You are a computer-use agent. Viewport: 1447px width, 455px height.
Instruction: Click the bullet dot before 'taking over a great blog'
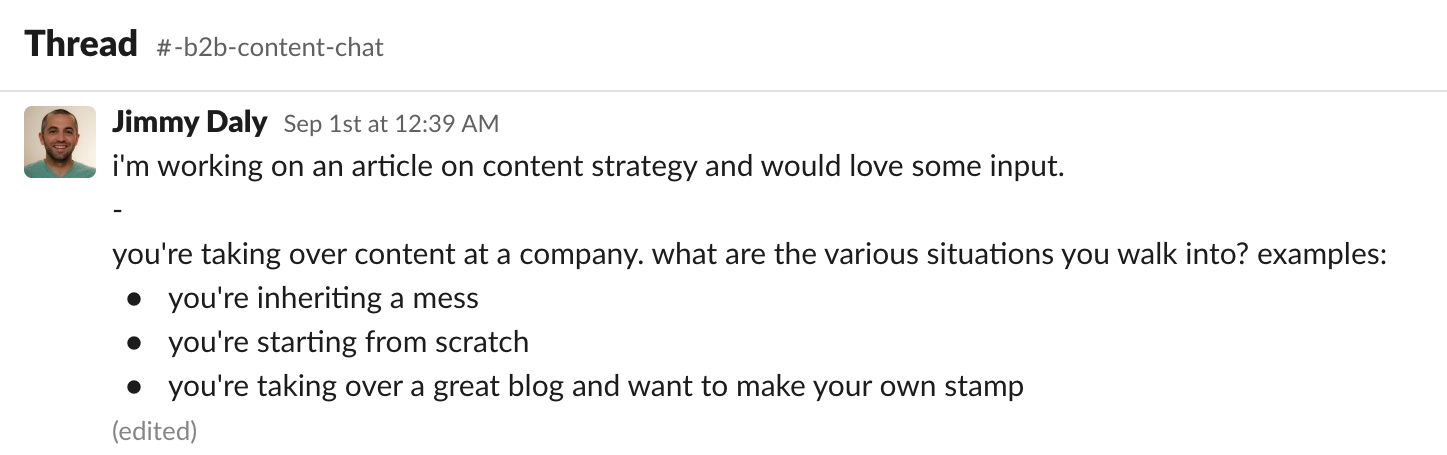click(x=133, y=387)
